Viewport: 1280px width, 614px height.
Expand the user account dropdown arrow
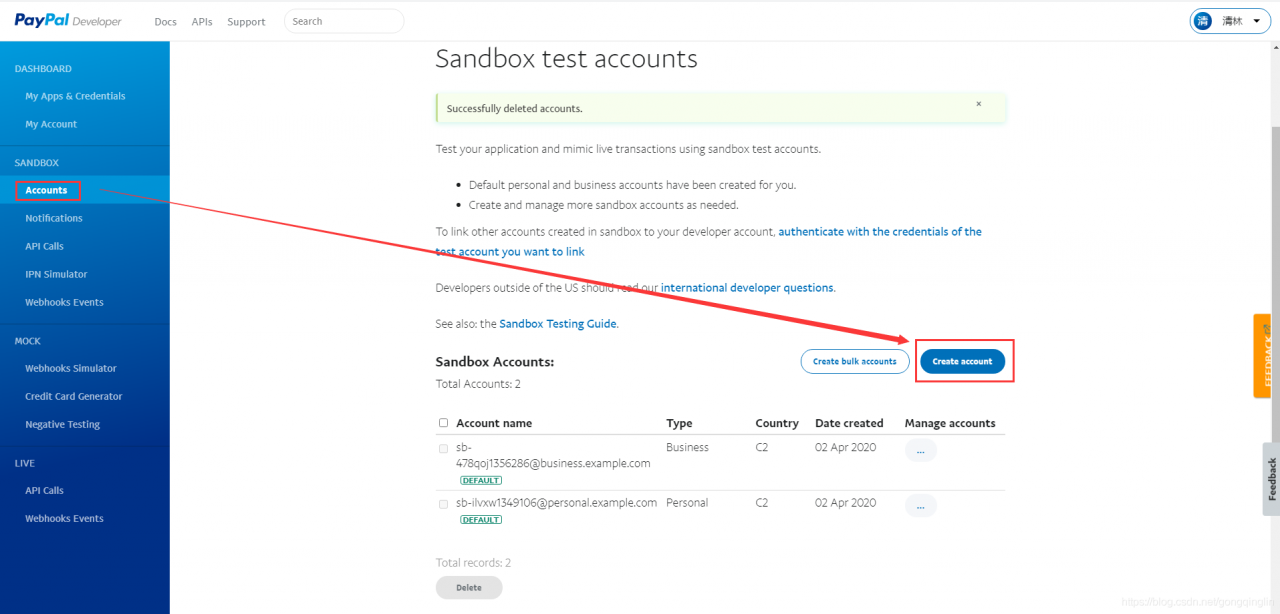pyautogui.click(x=1256, y=21)
